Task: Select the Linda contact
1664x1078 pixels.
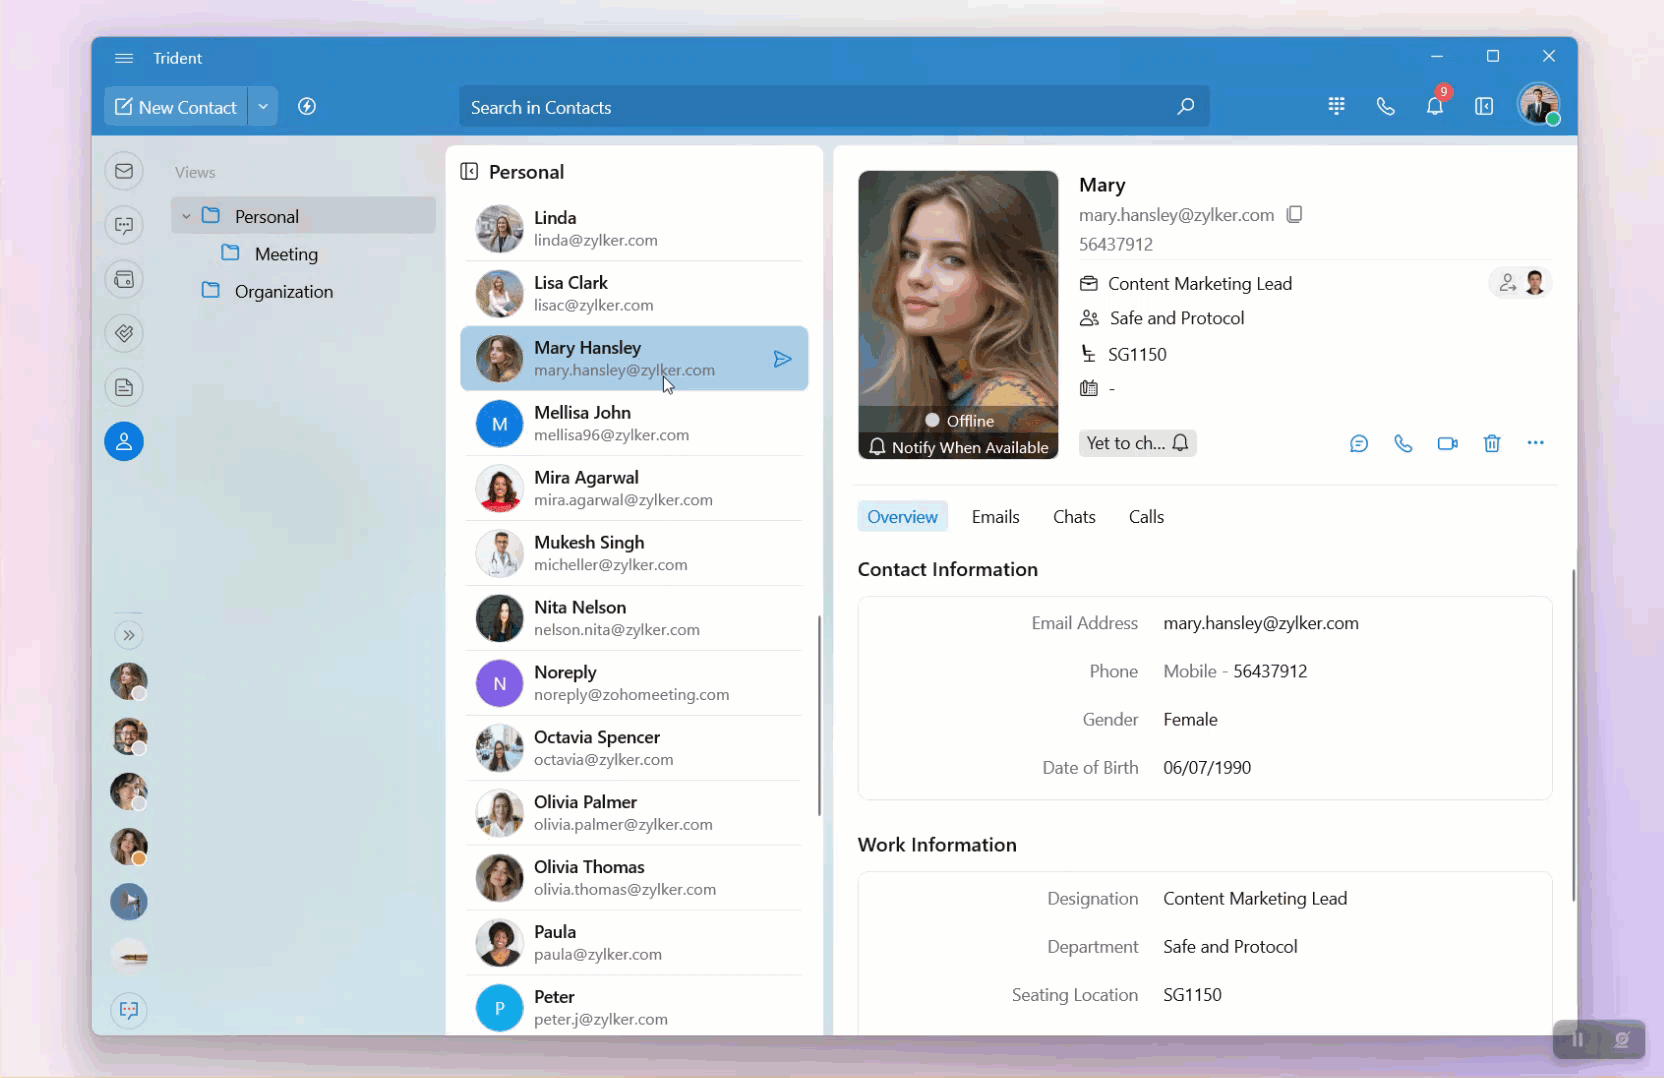Action: click(634, 228)
